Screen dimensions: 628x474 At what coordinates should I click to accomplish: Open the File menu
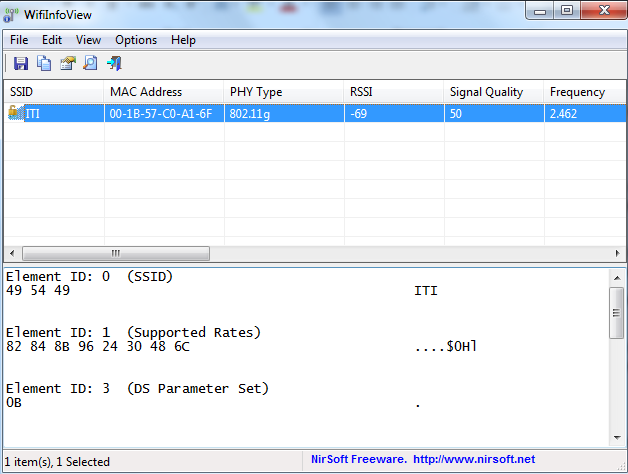[x=19, y=40]
